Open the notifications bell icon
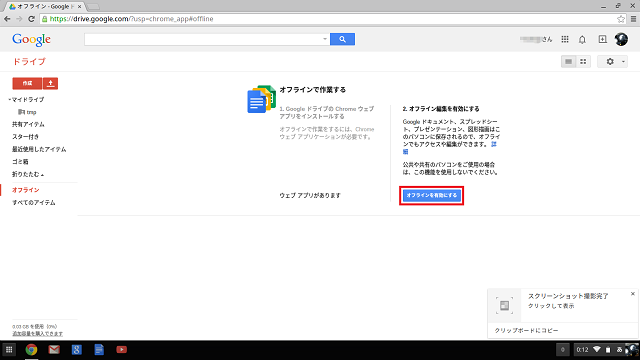The image size is (640, 360). pyautogui.click(x=582, y=39)
